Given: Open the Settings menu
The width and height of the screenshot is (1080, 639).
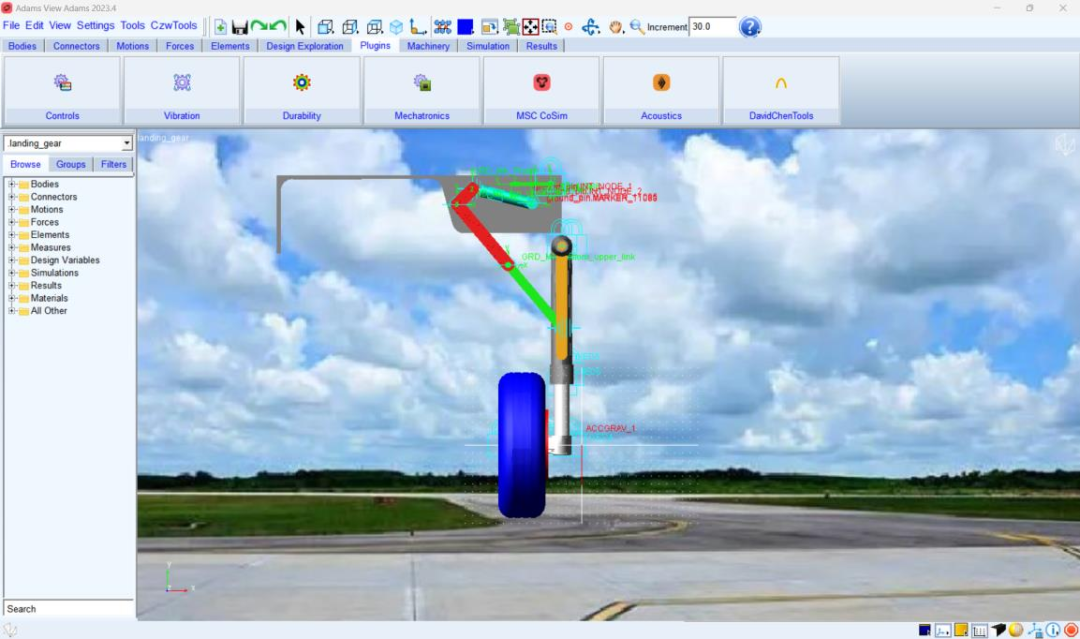Looking at the screenshot, I should pyautogui.click(x=96, y=25).
